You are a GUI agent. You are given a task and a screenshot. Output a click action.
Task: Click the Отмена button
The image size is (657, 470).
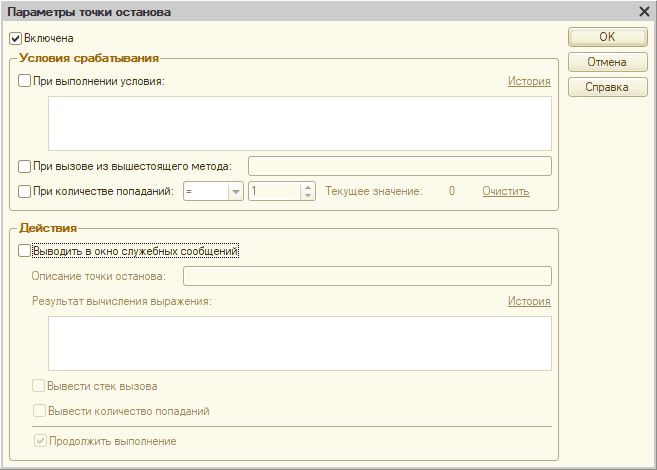(607, 62)
